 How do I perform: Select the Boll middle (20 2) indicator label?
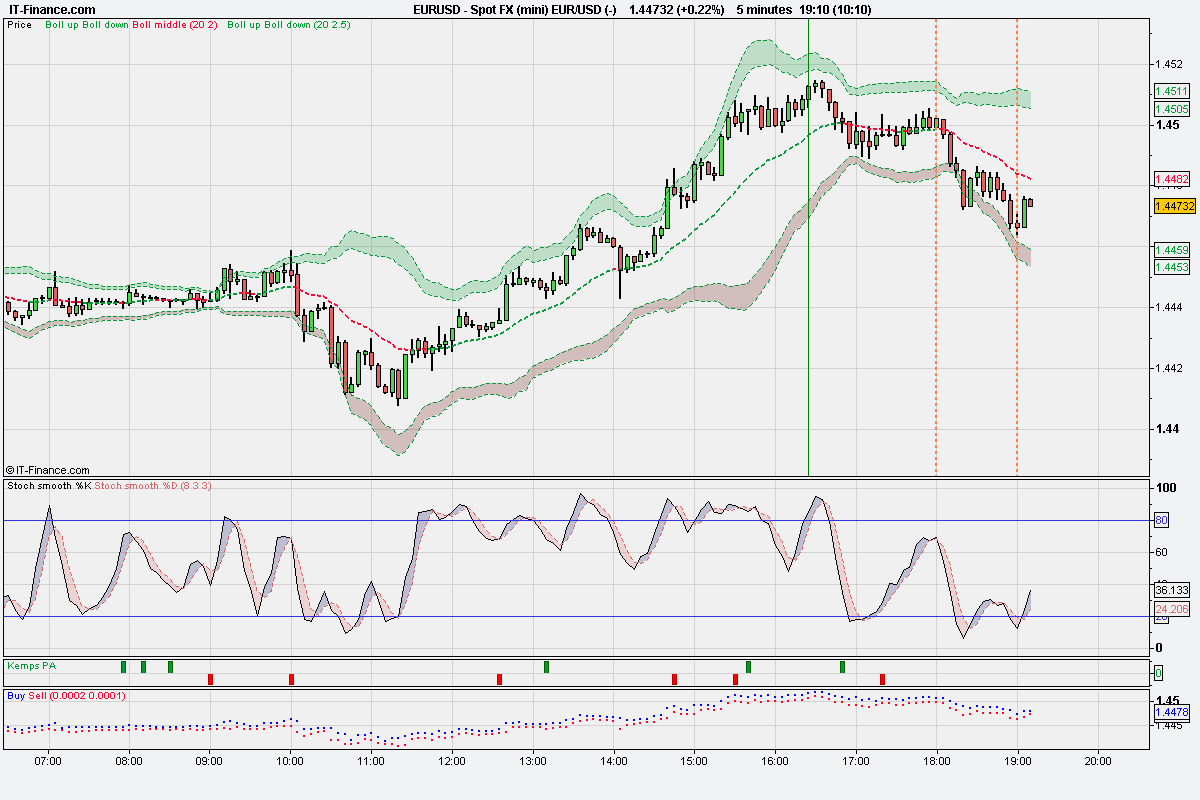(174, 24)
